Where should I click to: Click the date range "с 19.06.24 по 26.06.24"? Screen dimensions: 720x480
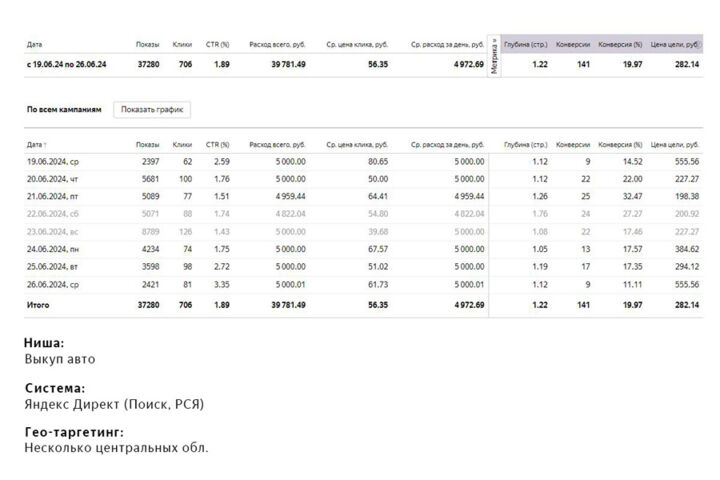[x=67, y=64]
